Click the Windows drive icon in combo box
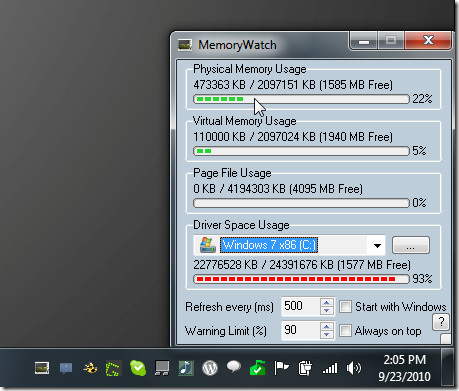Viewport: 459px width, 391px height. [208, 245]
